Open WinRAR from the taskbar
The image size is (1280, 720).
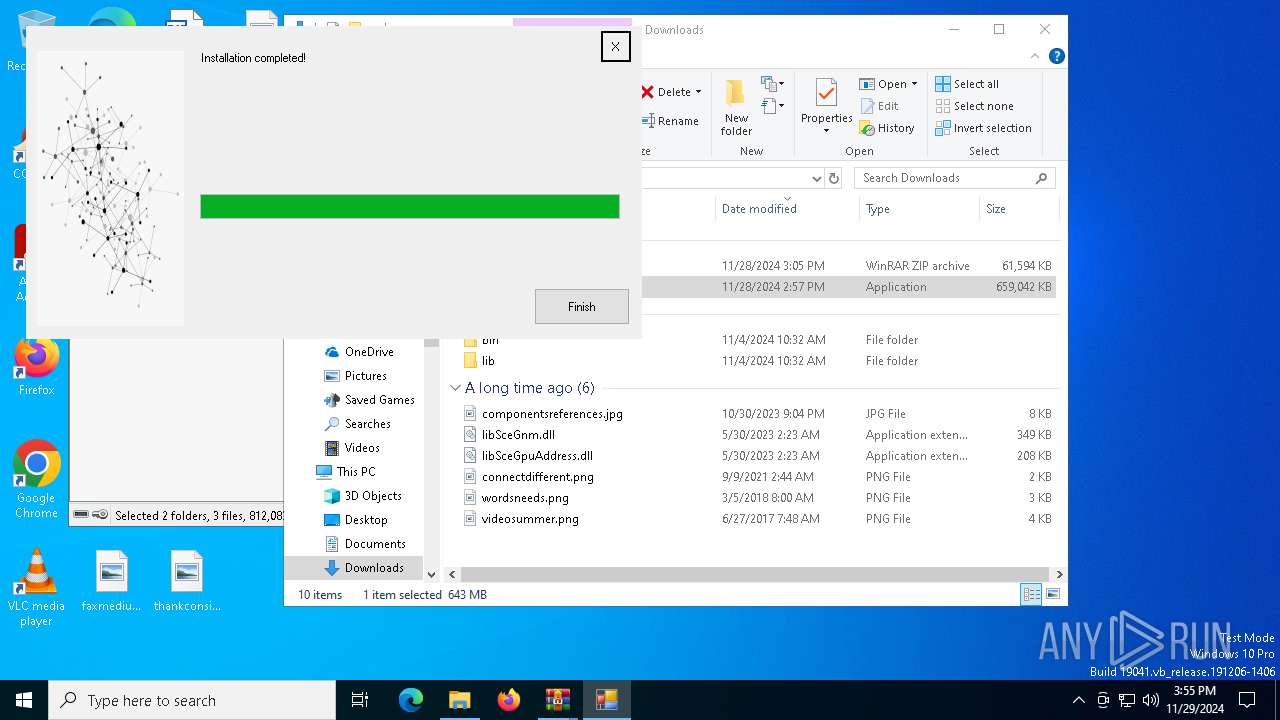point(557,700)
